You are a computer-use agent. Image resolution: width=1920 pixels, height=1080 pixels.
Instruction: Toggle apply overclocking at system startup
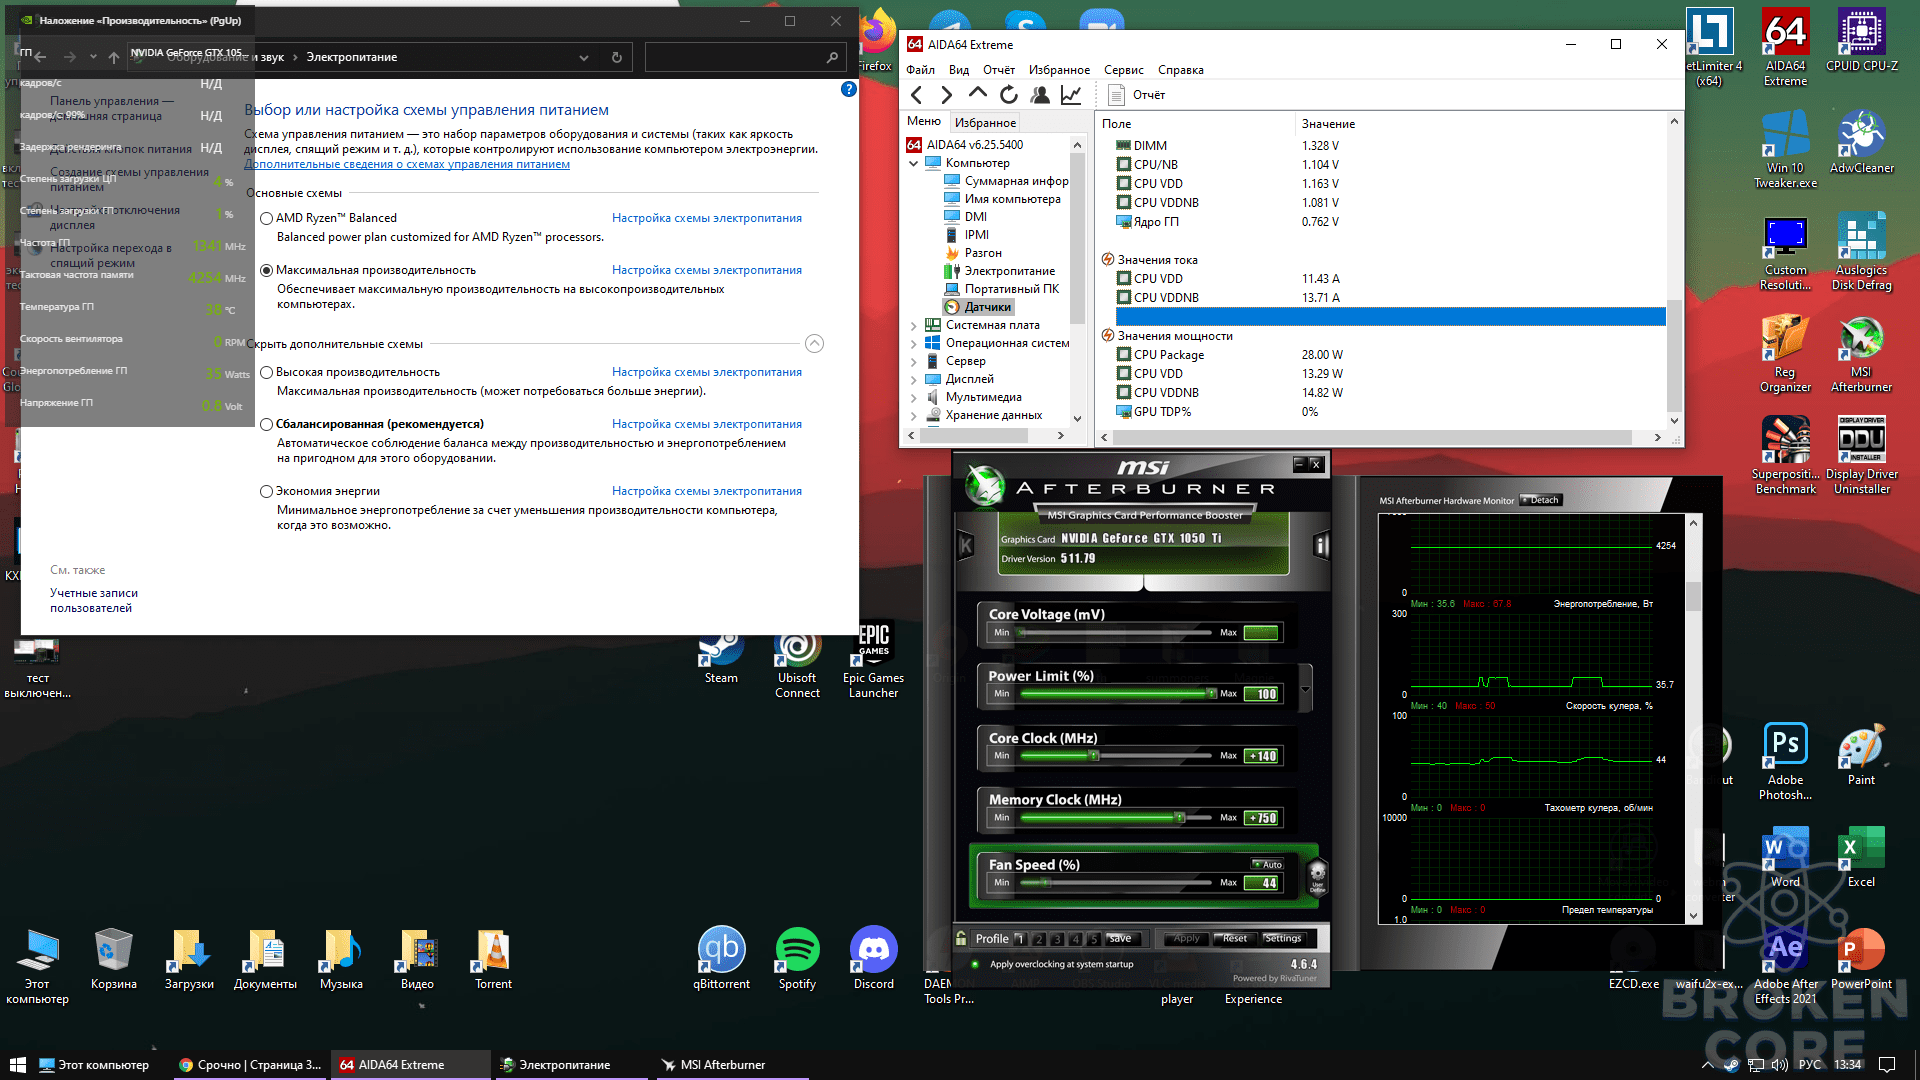[975, 964]
